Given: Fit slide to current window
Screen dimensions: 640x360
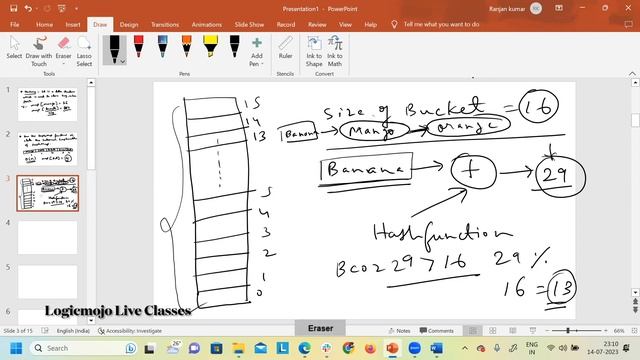Looking at the screenshot, I should (634, 331).
